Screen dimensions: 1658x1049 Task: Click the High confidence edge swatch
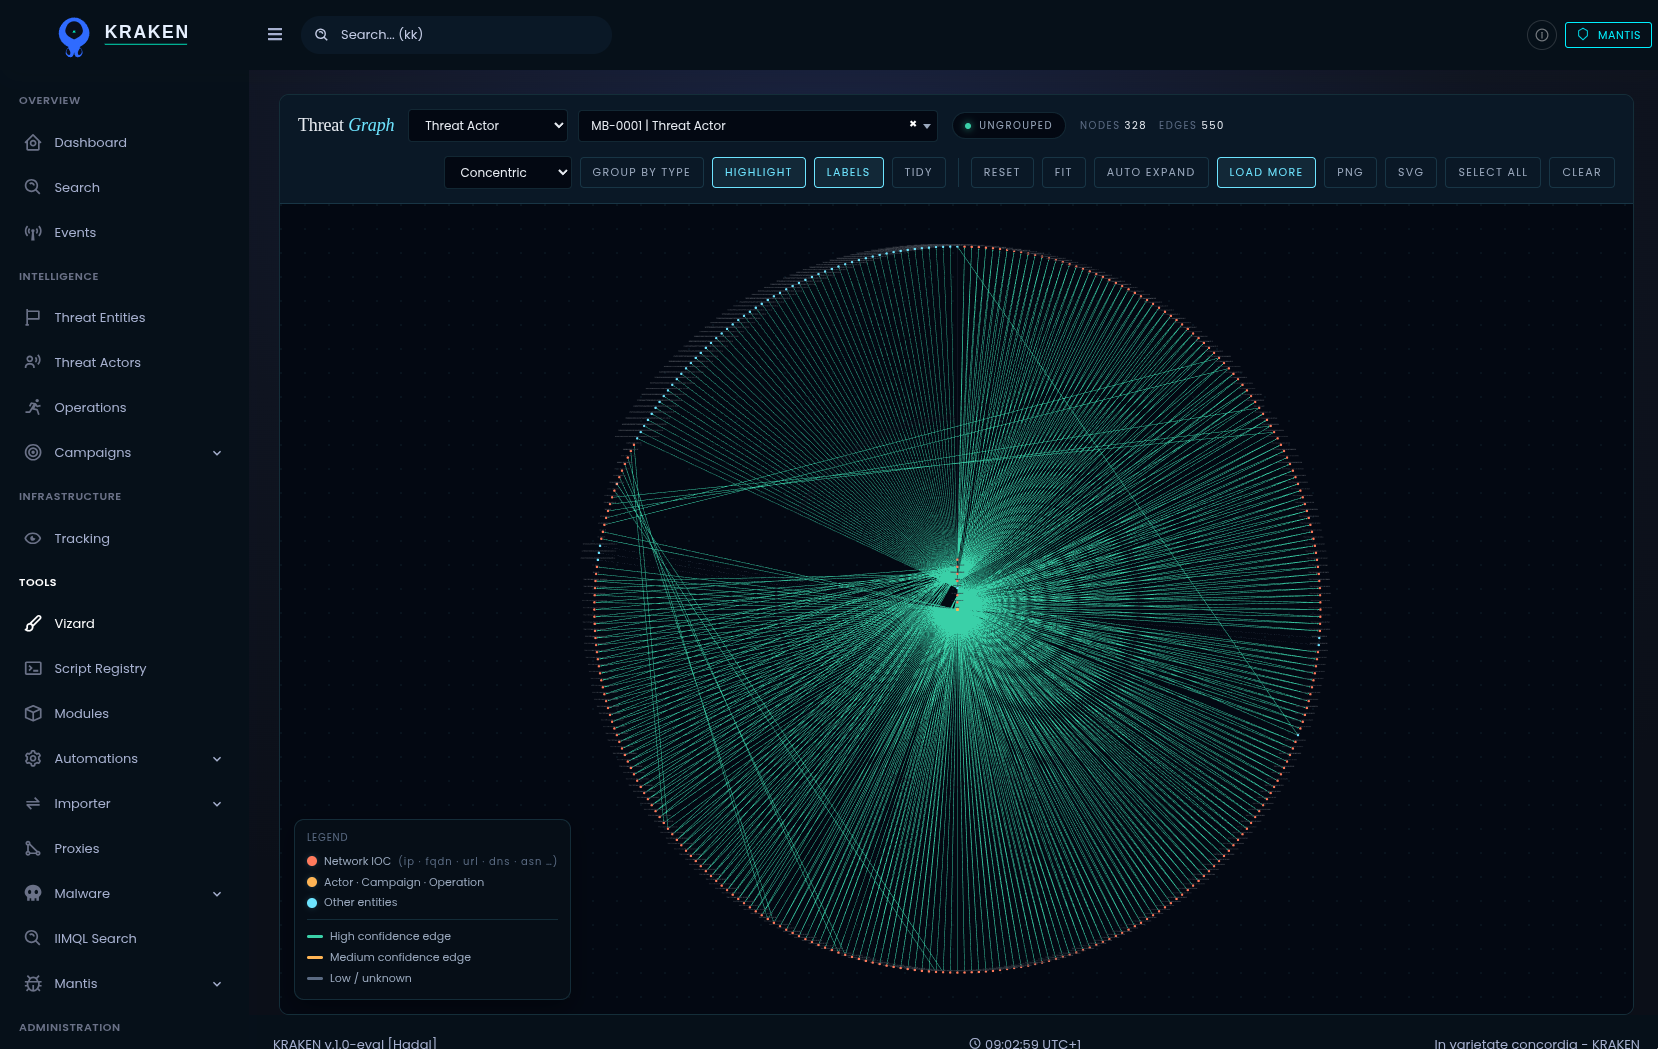pos(315,937)
